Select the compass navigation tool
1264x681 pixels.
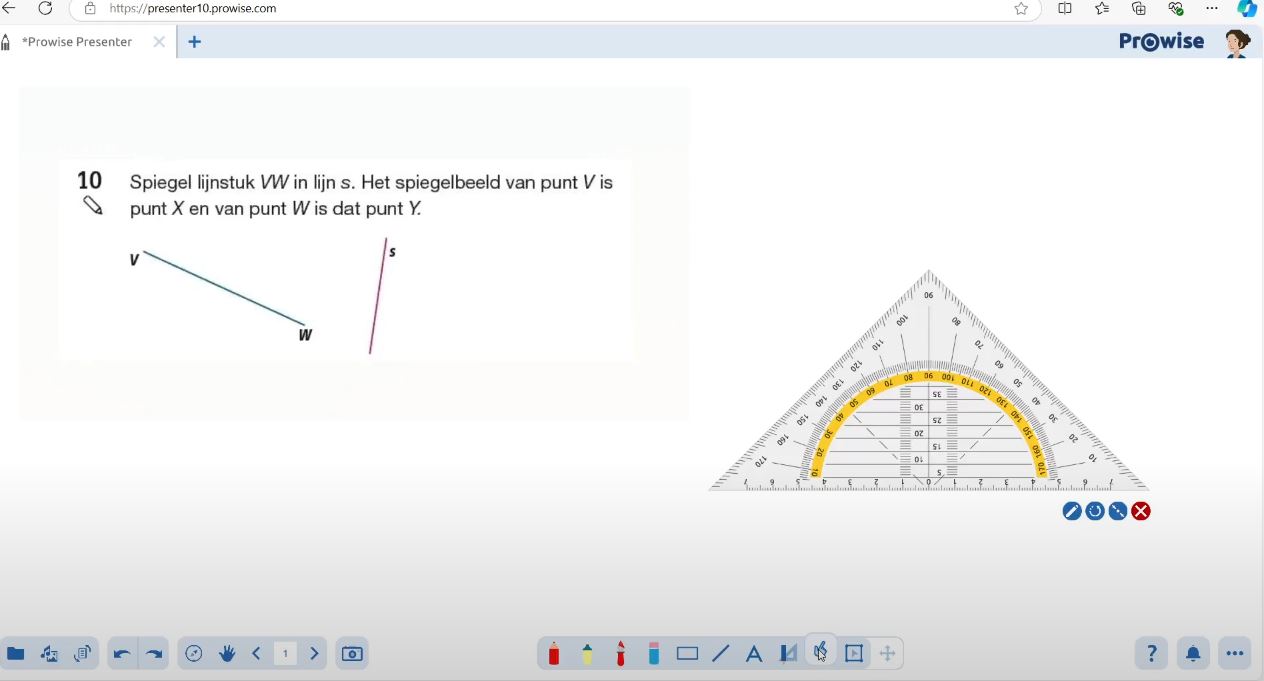tap(194, 654)
